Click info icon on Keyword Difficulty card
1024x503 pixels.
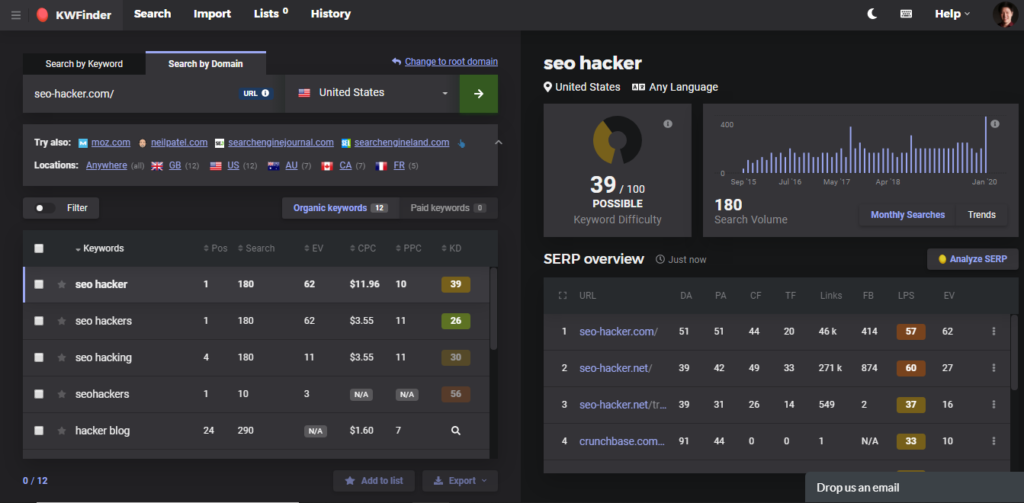[x=668, y=124]
